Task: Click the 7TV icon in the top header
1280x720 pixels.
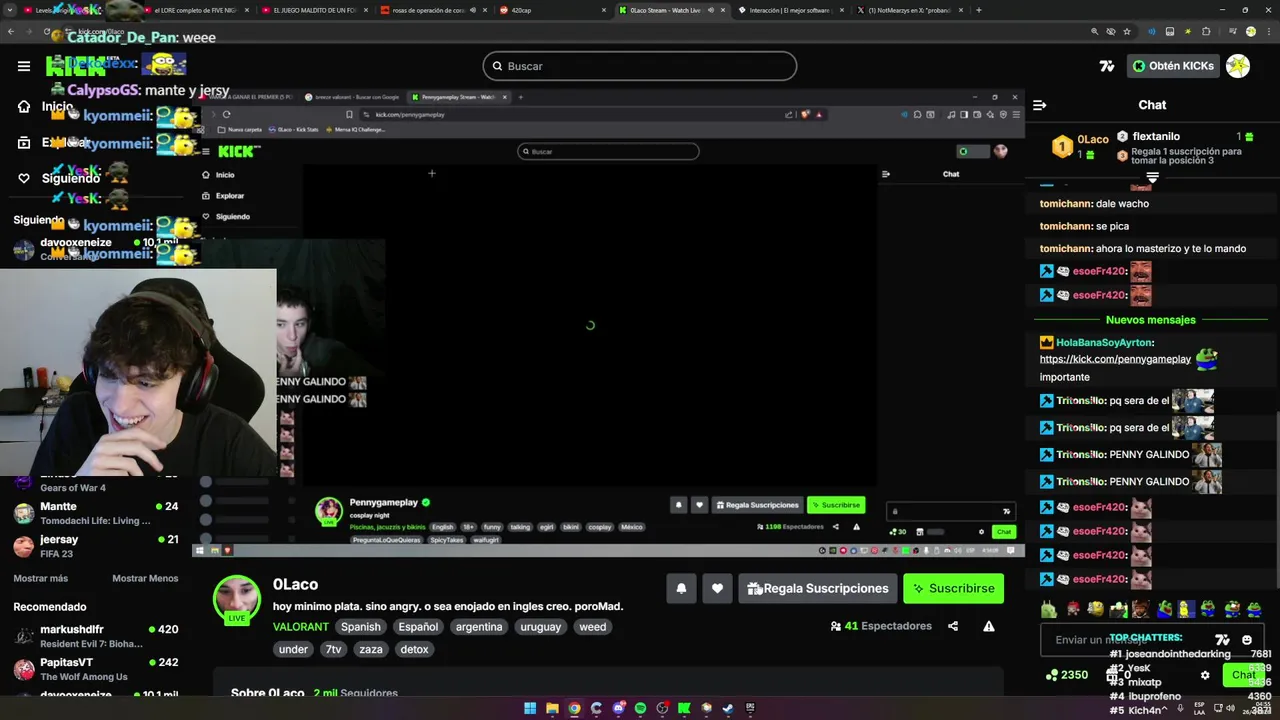Action: click(1106, 66)
